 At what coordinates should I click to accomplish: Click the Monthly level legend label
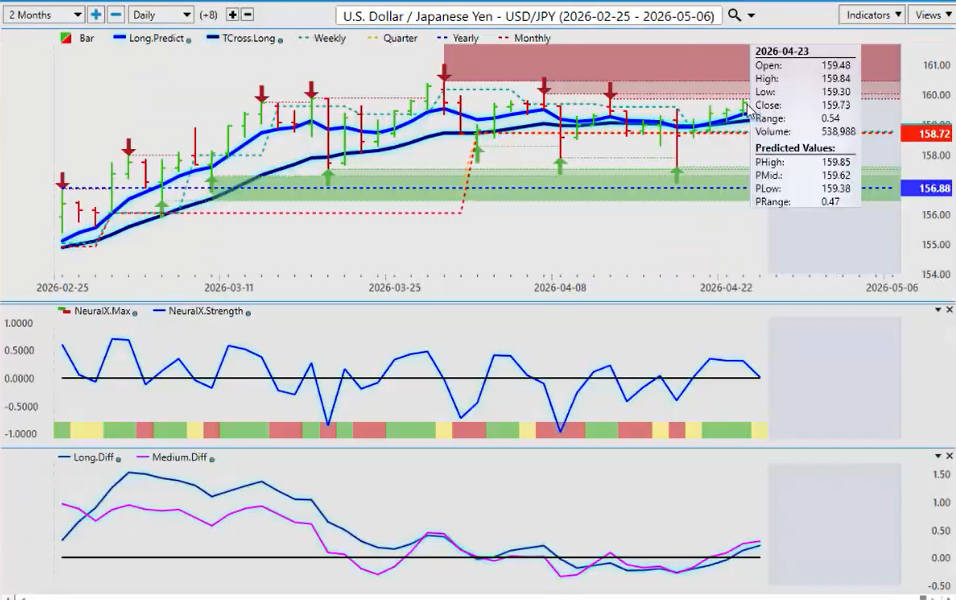[531, 38]
